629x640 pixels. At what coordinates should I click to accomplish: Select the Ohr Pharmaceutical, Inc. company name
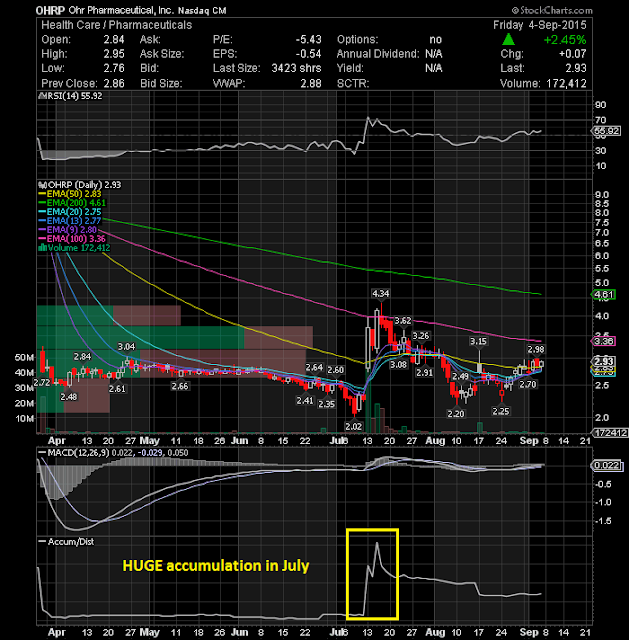point(121,10)
